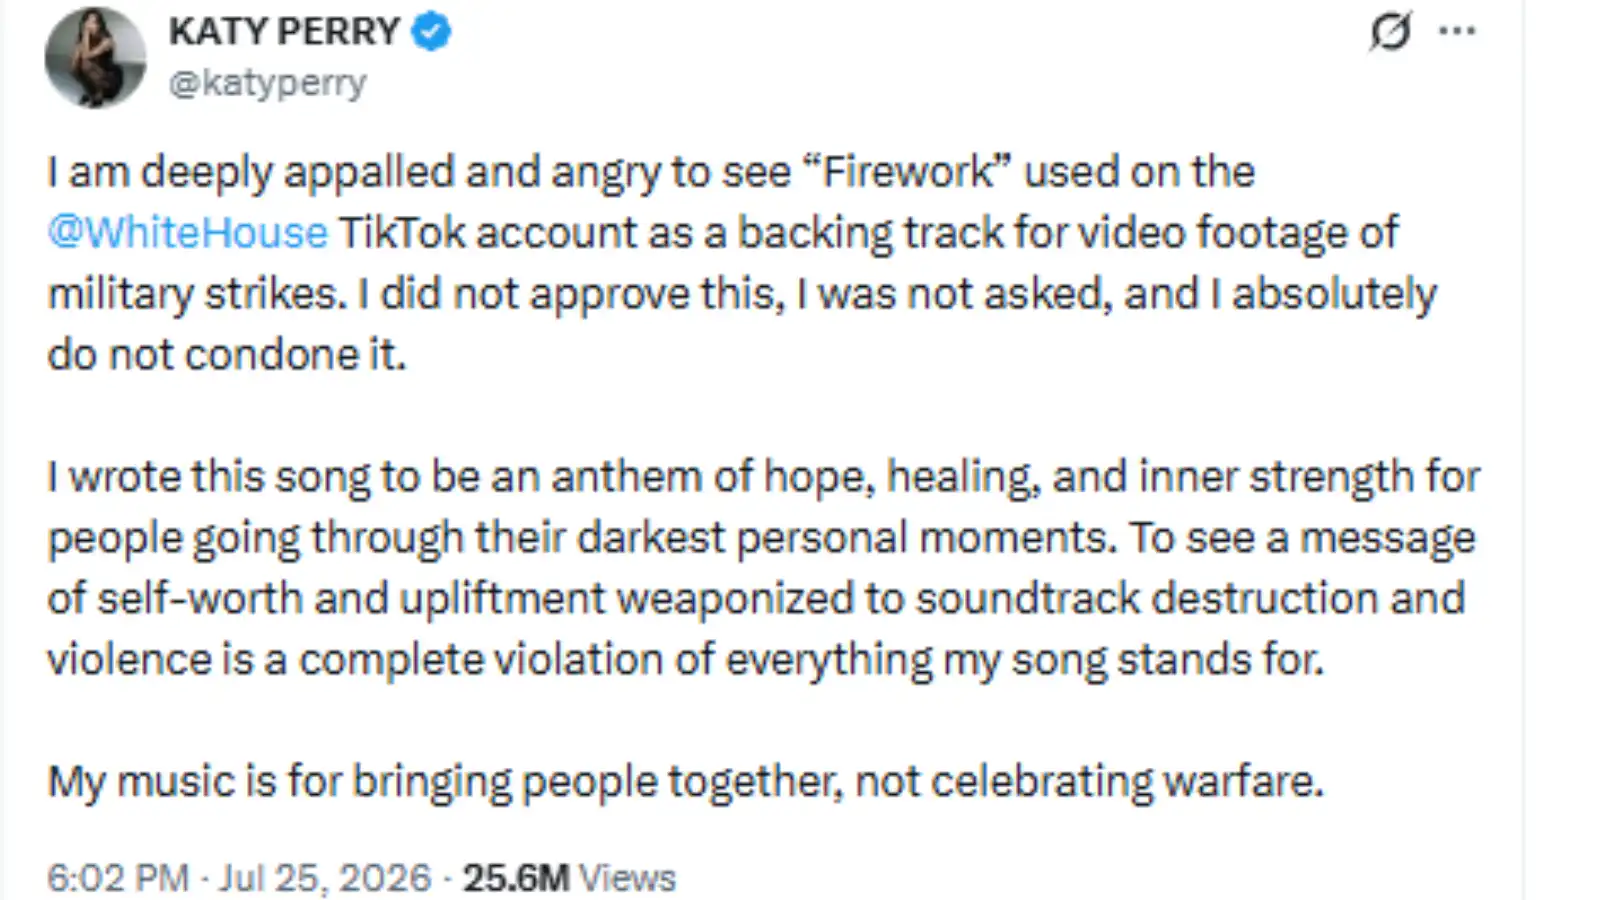
Task: Click the line starting "of self-worth and upliftment"
Action: coord(757,599)
